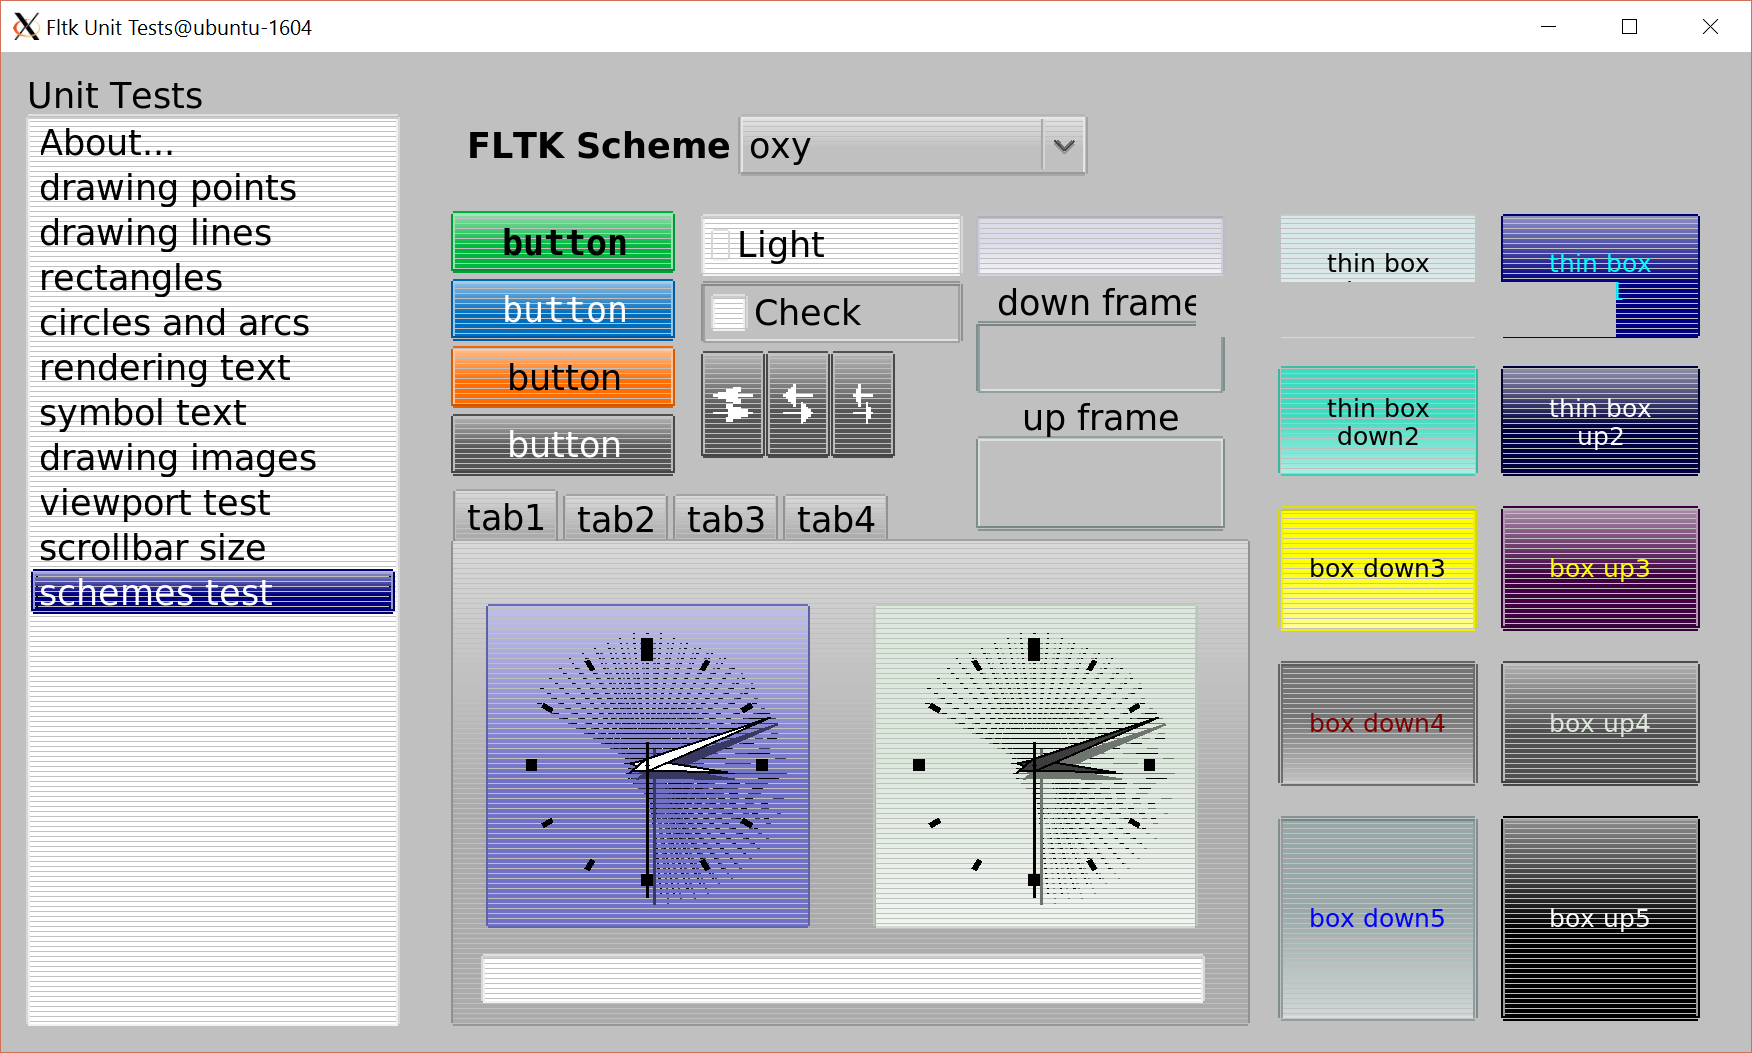Switch to tab1
This screenshot has height=1053, width=1752.
pyautogui.click(x=505, y=517)
